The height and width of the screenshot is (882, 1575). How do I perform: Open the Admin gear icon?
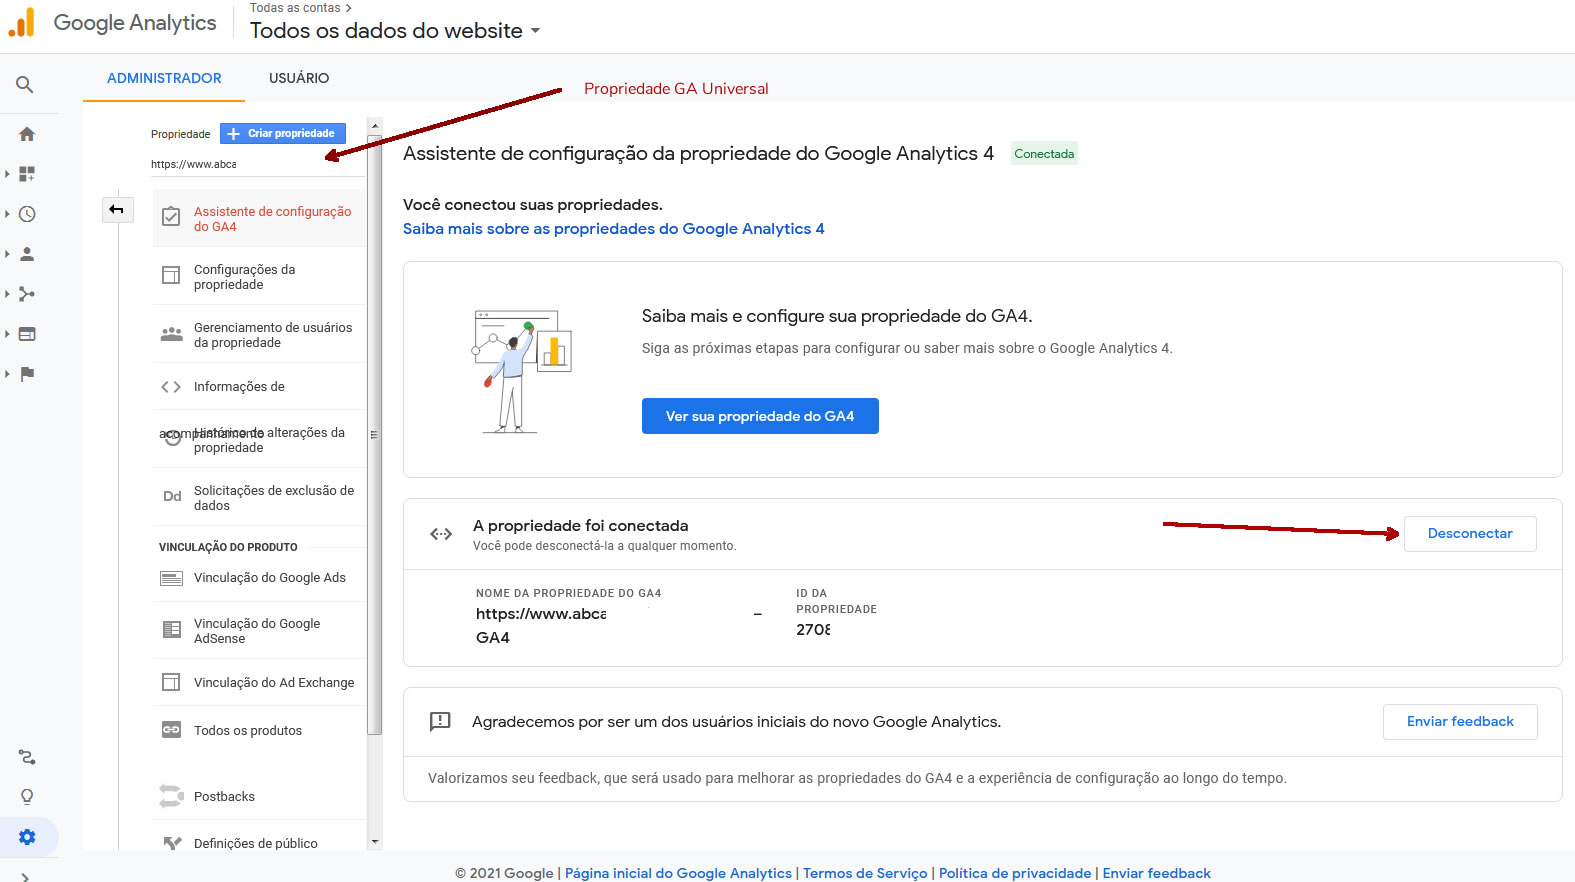(x=27, y=837)
